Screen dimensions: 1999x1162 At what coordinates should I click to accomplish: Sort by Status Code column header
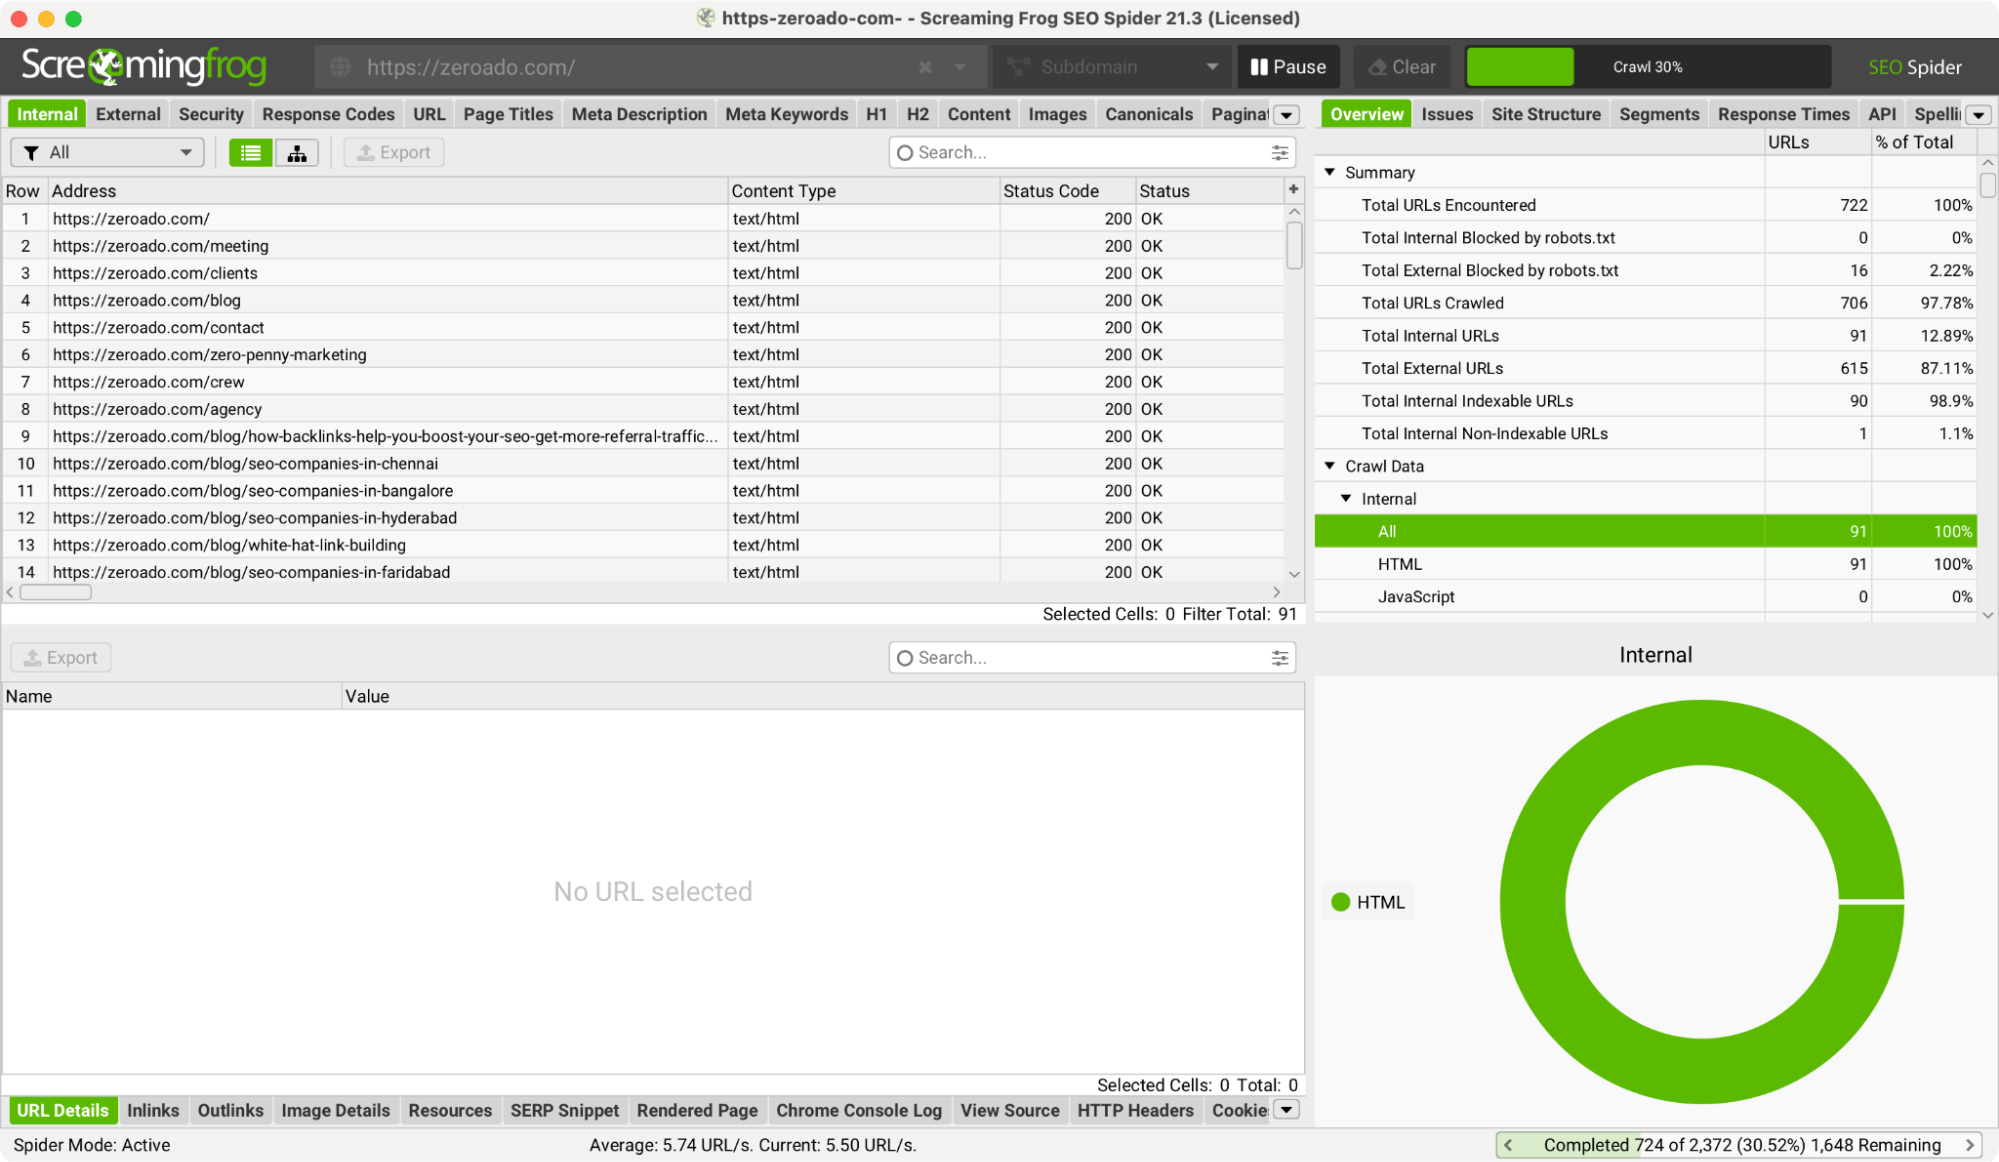[x=1067, y=190]
